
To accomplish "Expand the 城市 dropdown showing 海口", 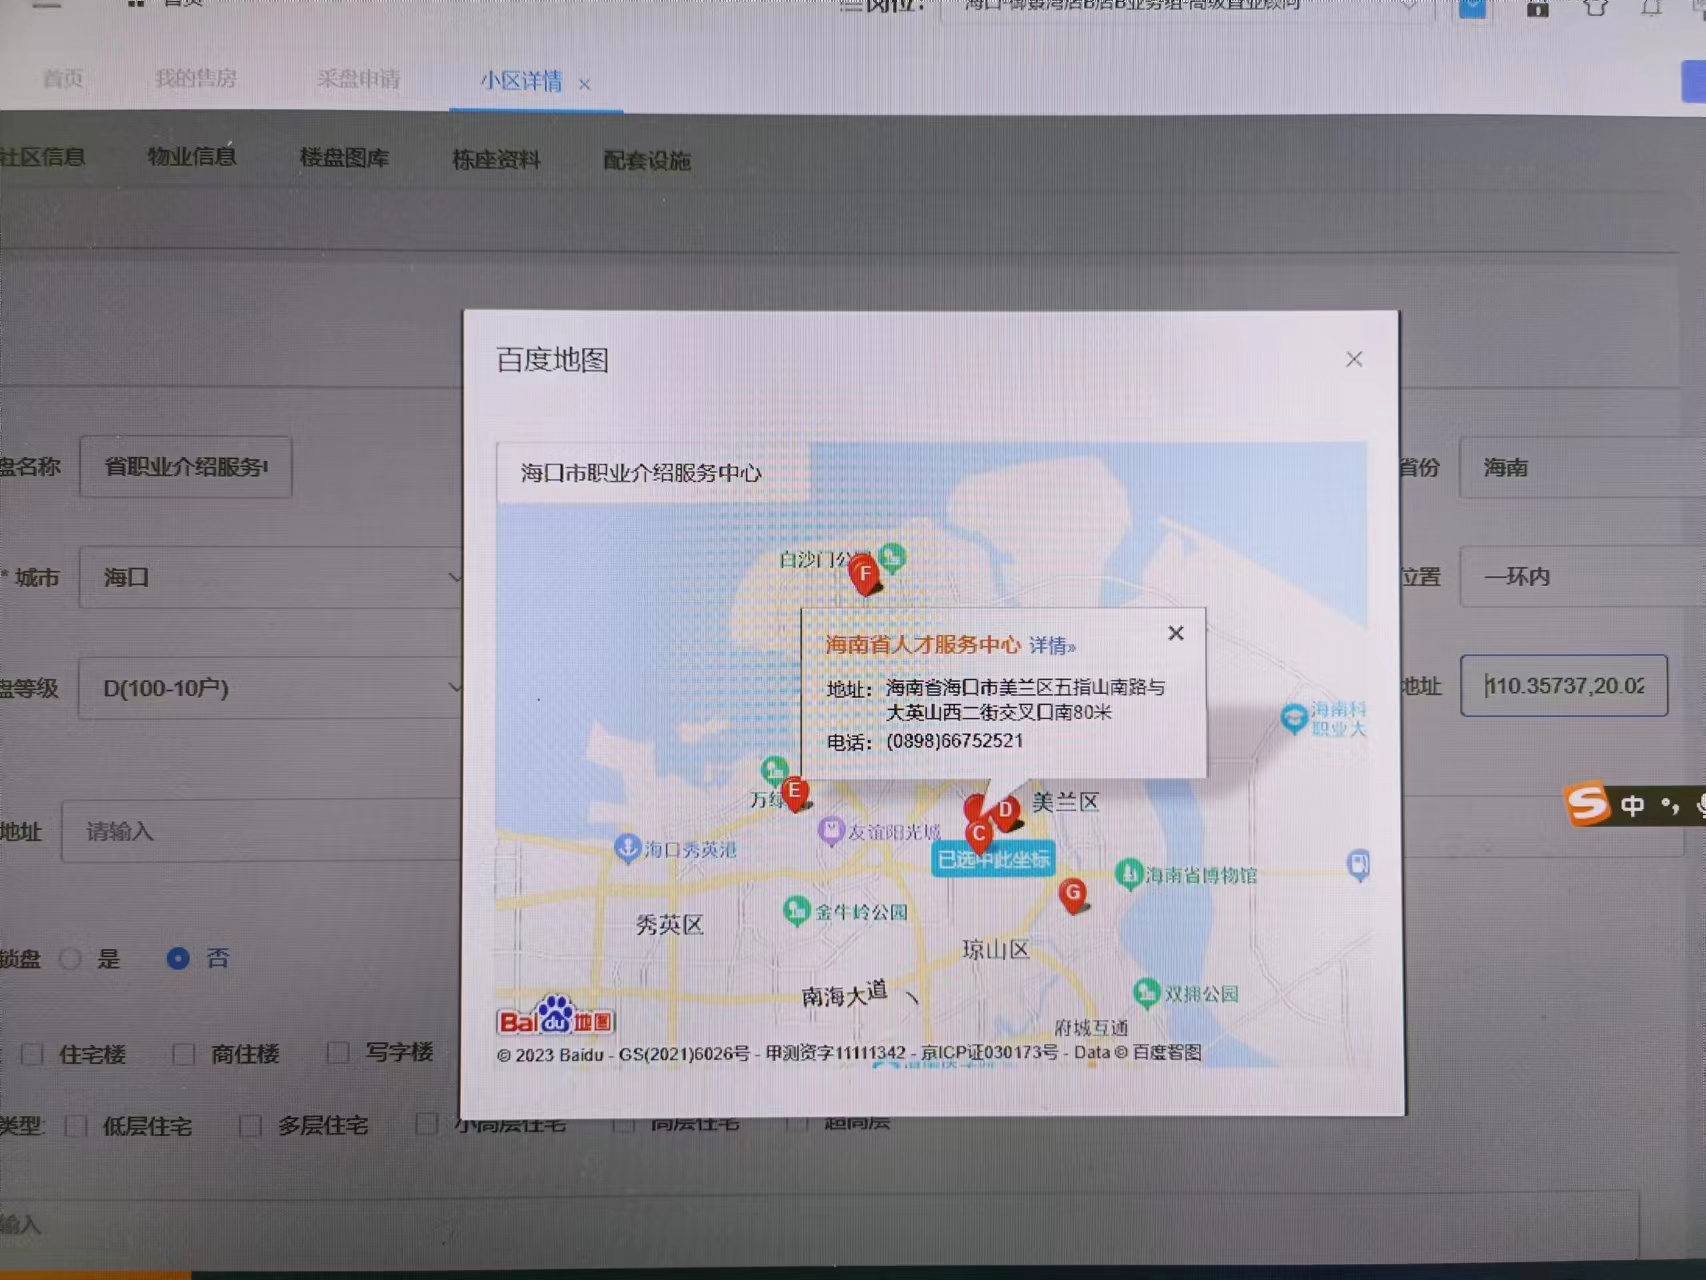I will (x=270, y=578).
